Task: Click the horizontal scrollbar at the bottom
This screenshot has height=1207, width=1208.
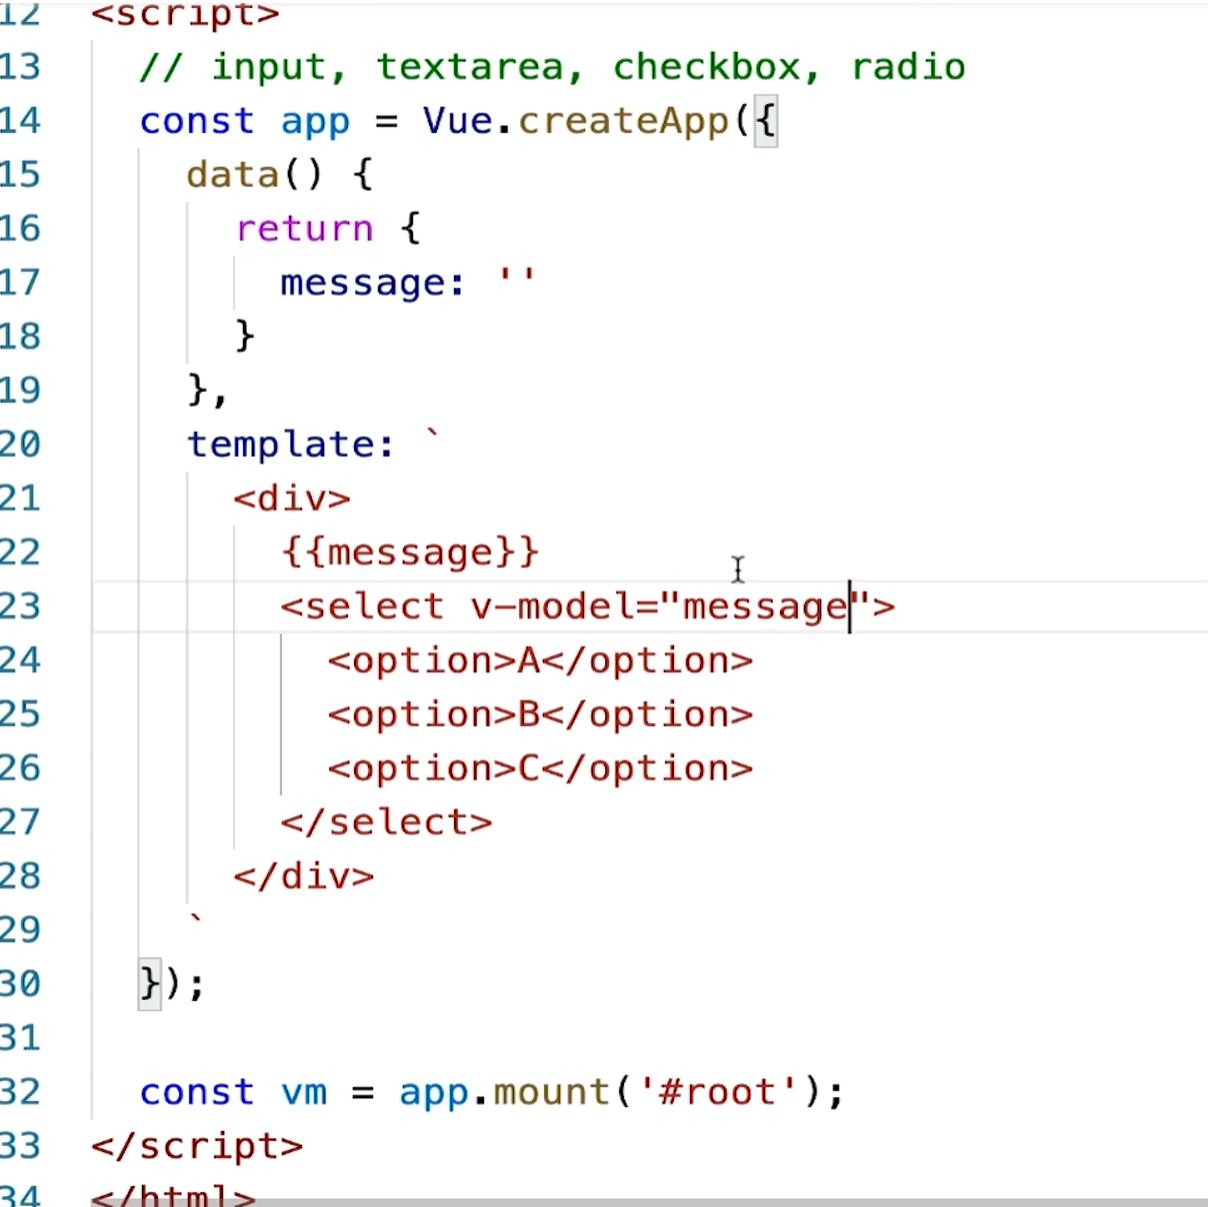Action: [x=649, y=1202]
